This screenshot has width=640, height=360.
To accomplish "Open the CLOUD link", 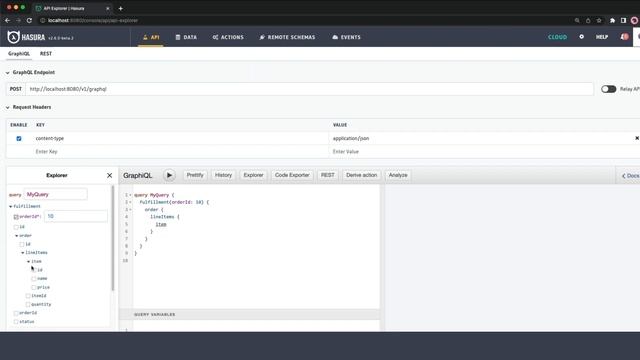I will coord(558,37).
